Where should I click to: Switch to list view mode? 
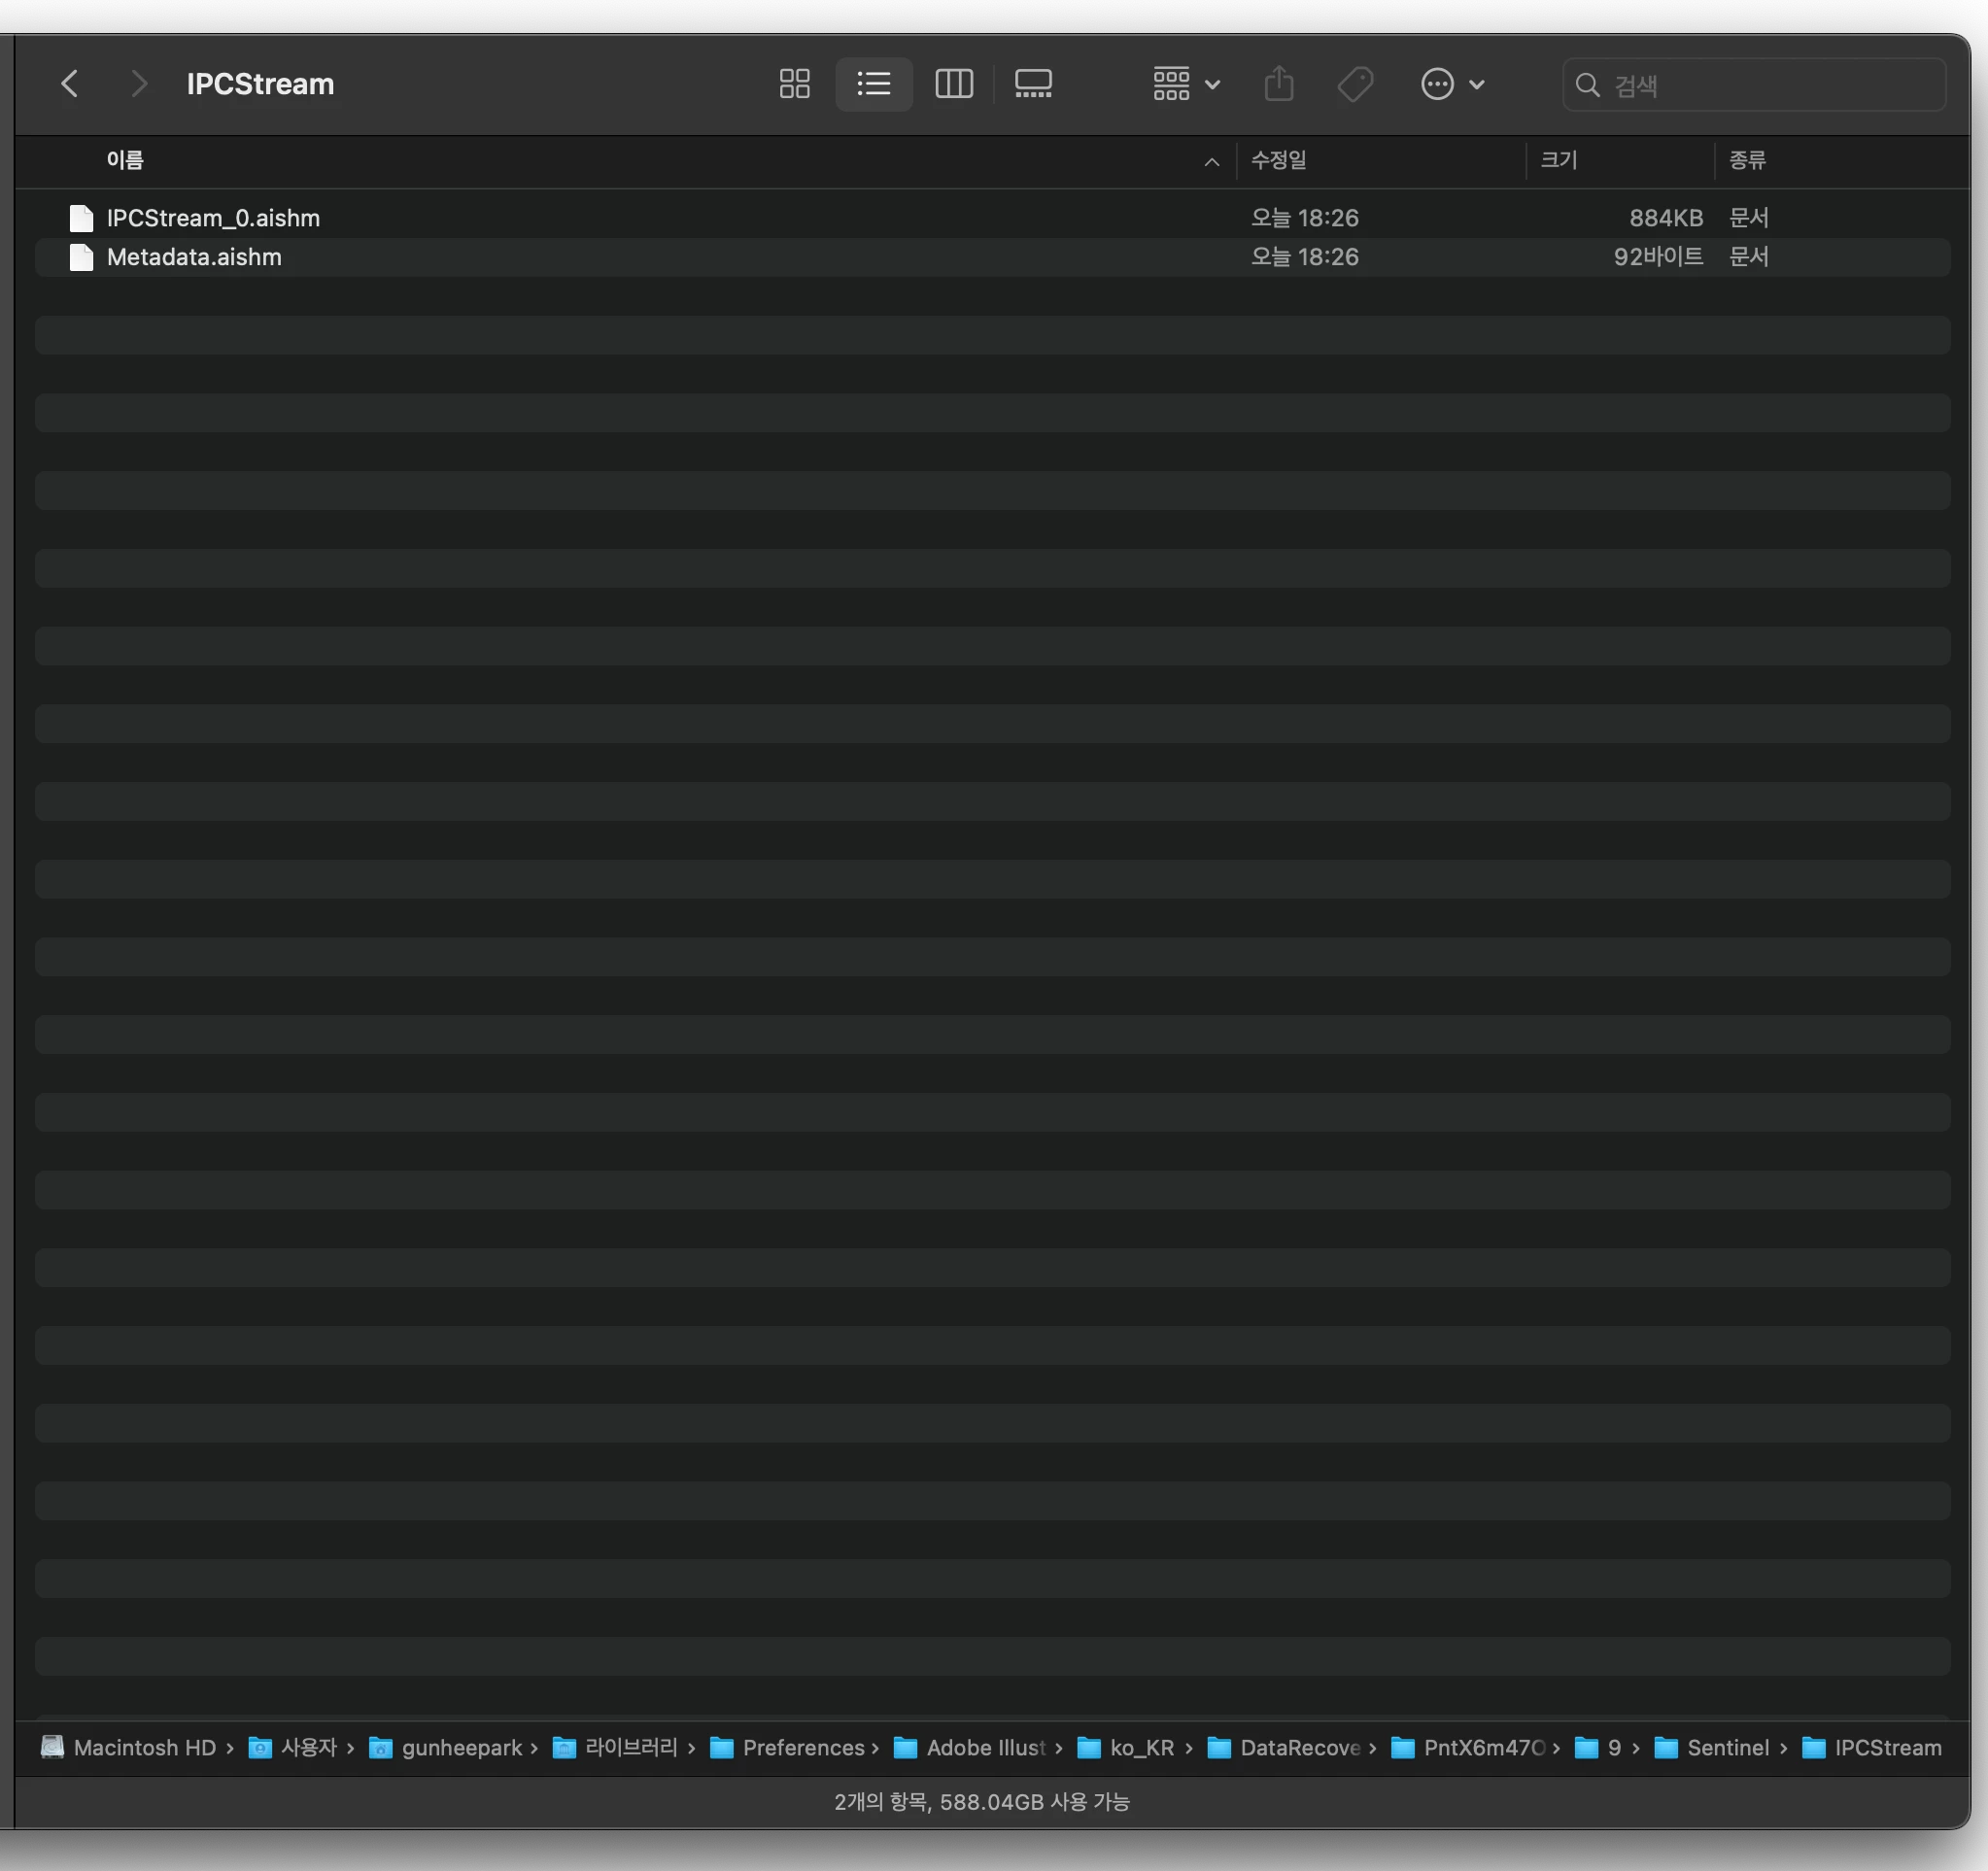point(873,84)
